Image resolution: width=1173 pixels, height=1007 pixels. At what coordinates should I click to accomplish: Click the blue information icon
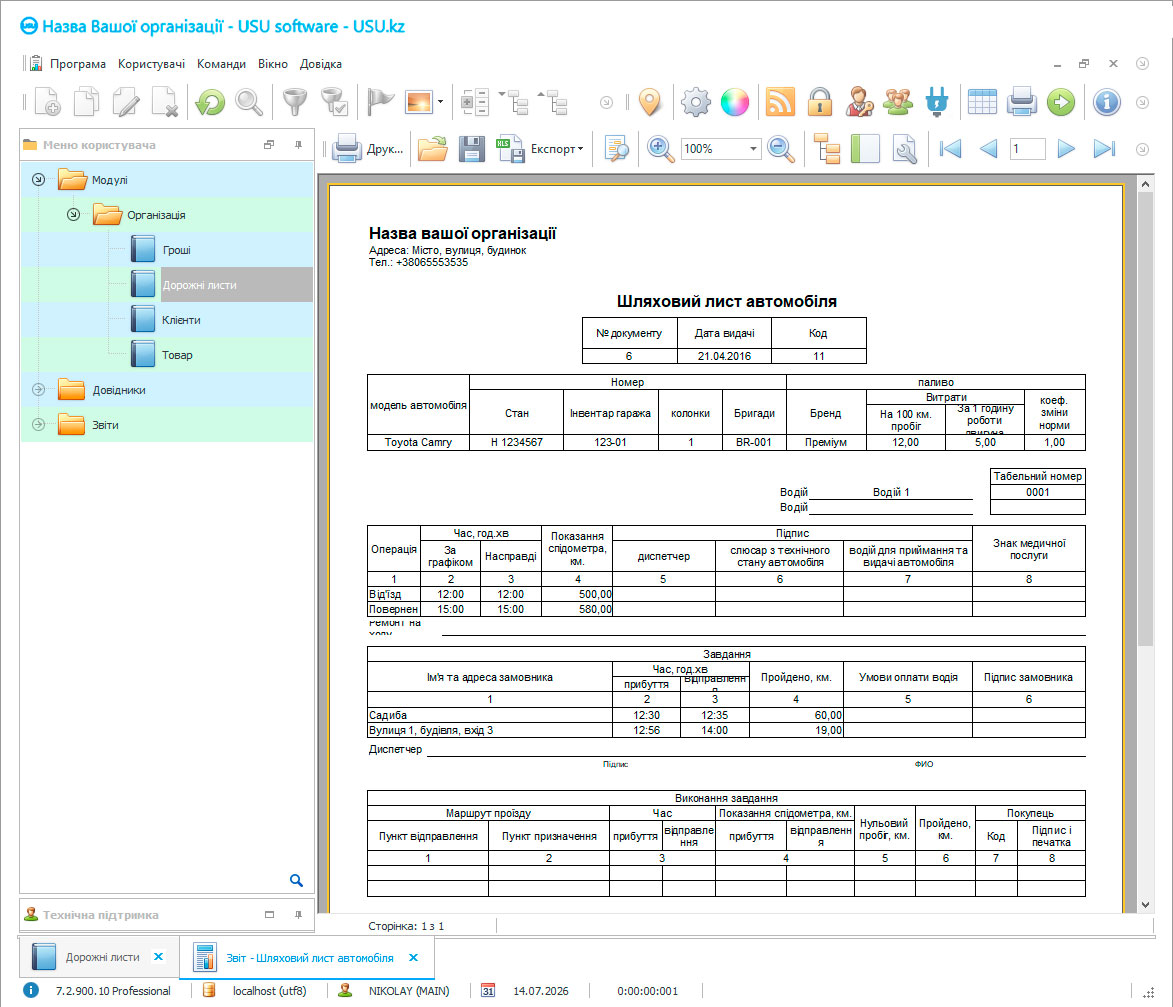[1106, 102]
